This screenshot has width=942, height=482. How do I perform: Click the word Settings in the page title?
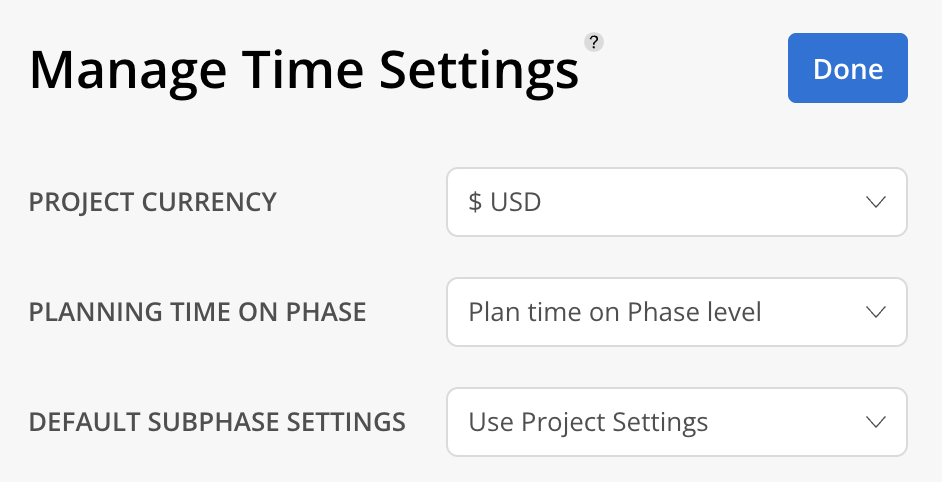479,72
